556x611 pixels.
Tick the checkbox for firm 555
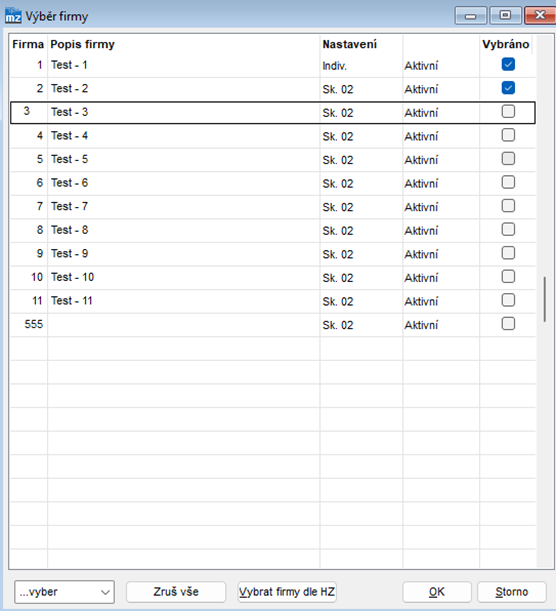[x=508, y=324]
